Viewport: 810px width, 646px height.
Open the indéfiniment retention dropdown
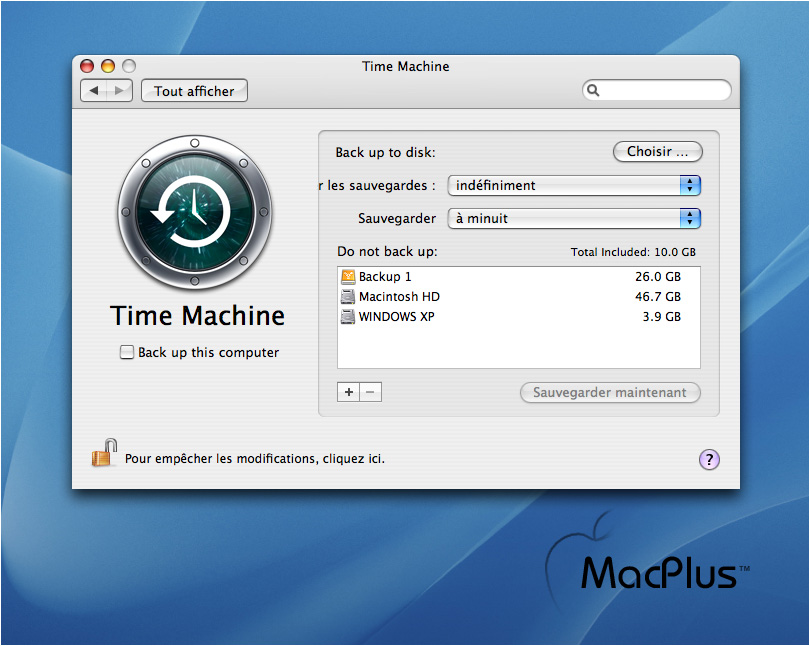(574, 185)
